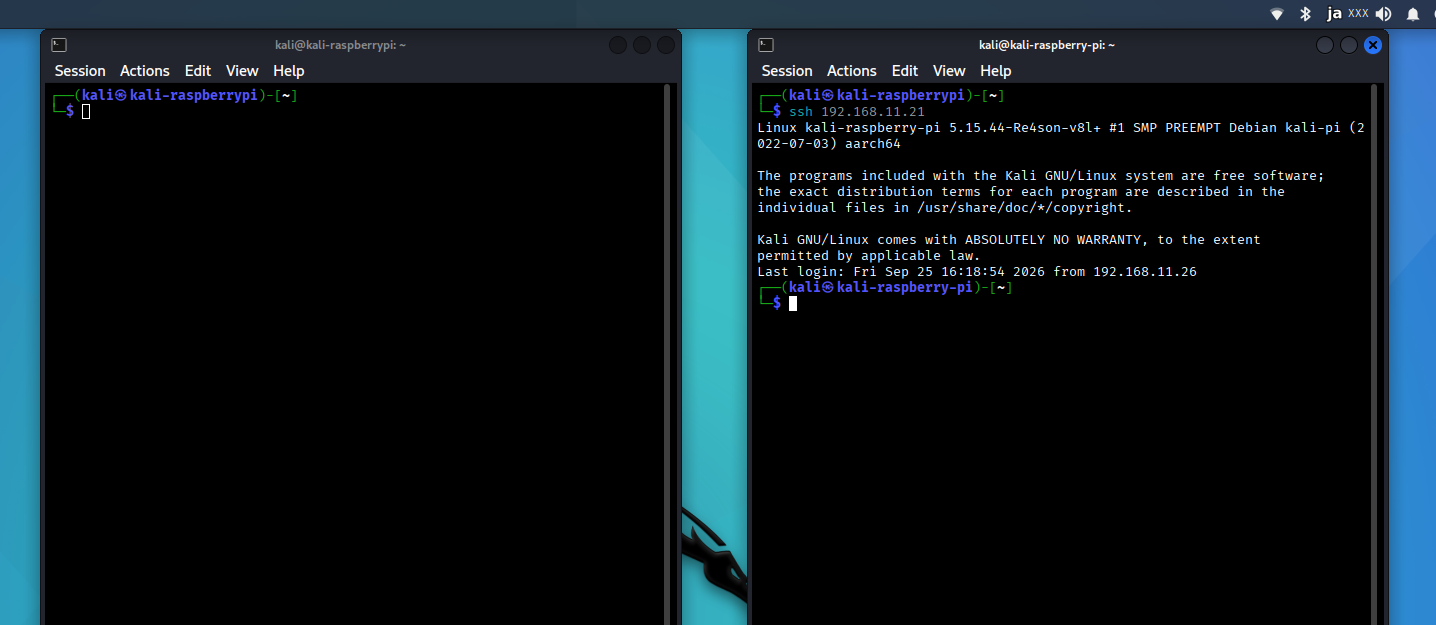1436x625 pixels.
Task: Click 'permitted by applicable law.' line
Action: pyautogui.click(x=869, y=255)
